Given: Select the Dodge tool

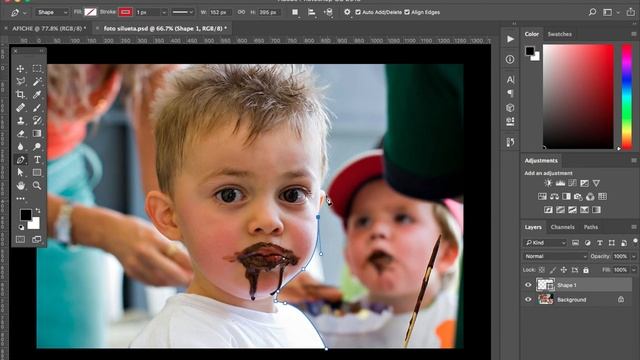Looking at the screenshot, I should pyautogui.click(x=37, y=147).
